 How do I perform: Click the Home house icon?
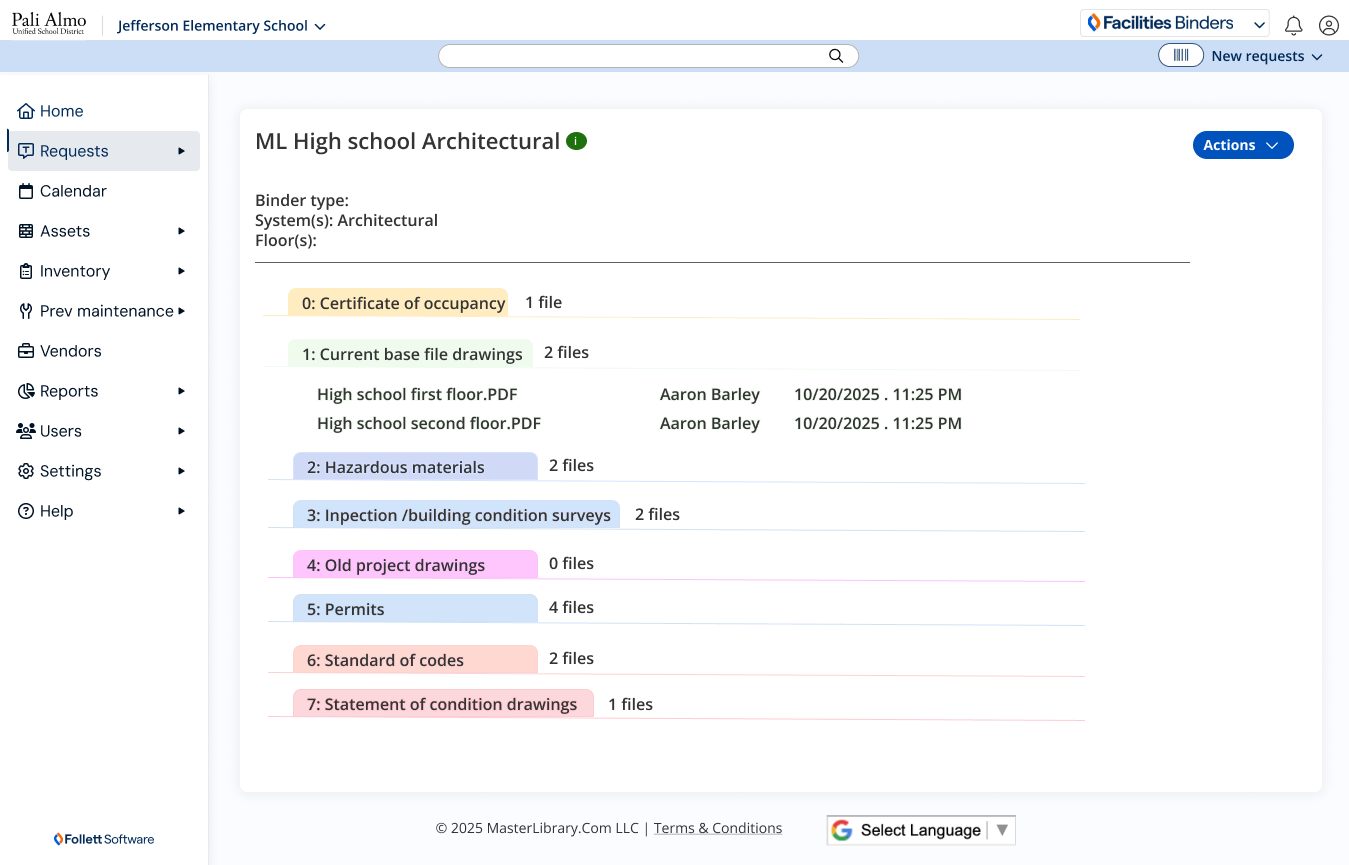pos(26,111)
